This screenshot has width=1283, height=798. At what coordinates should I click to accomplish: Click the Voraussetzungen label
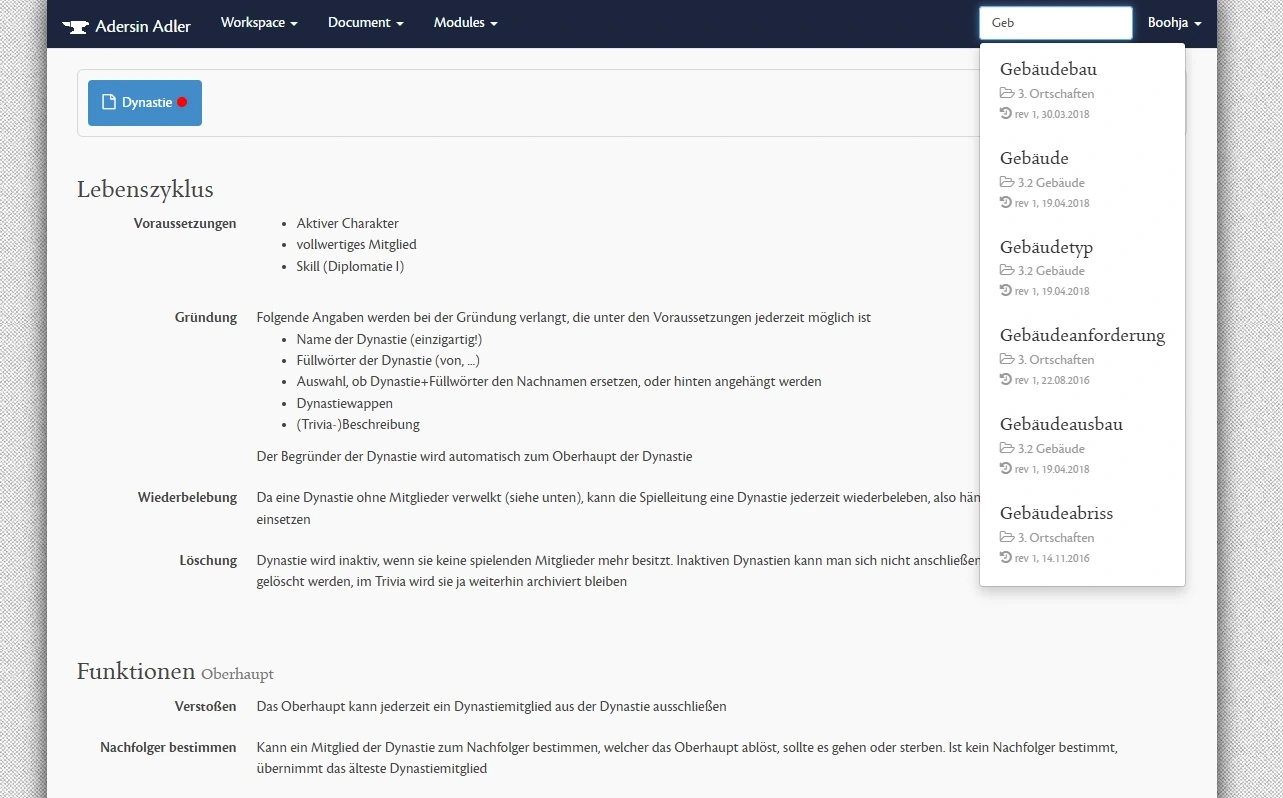tap(185, 223)
